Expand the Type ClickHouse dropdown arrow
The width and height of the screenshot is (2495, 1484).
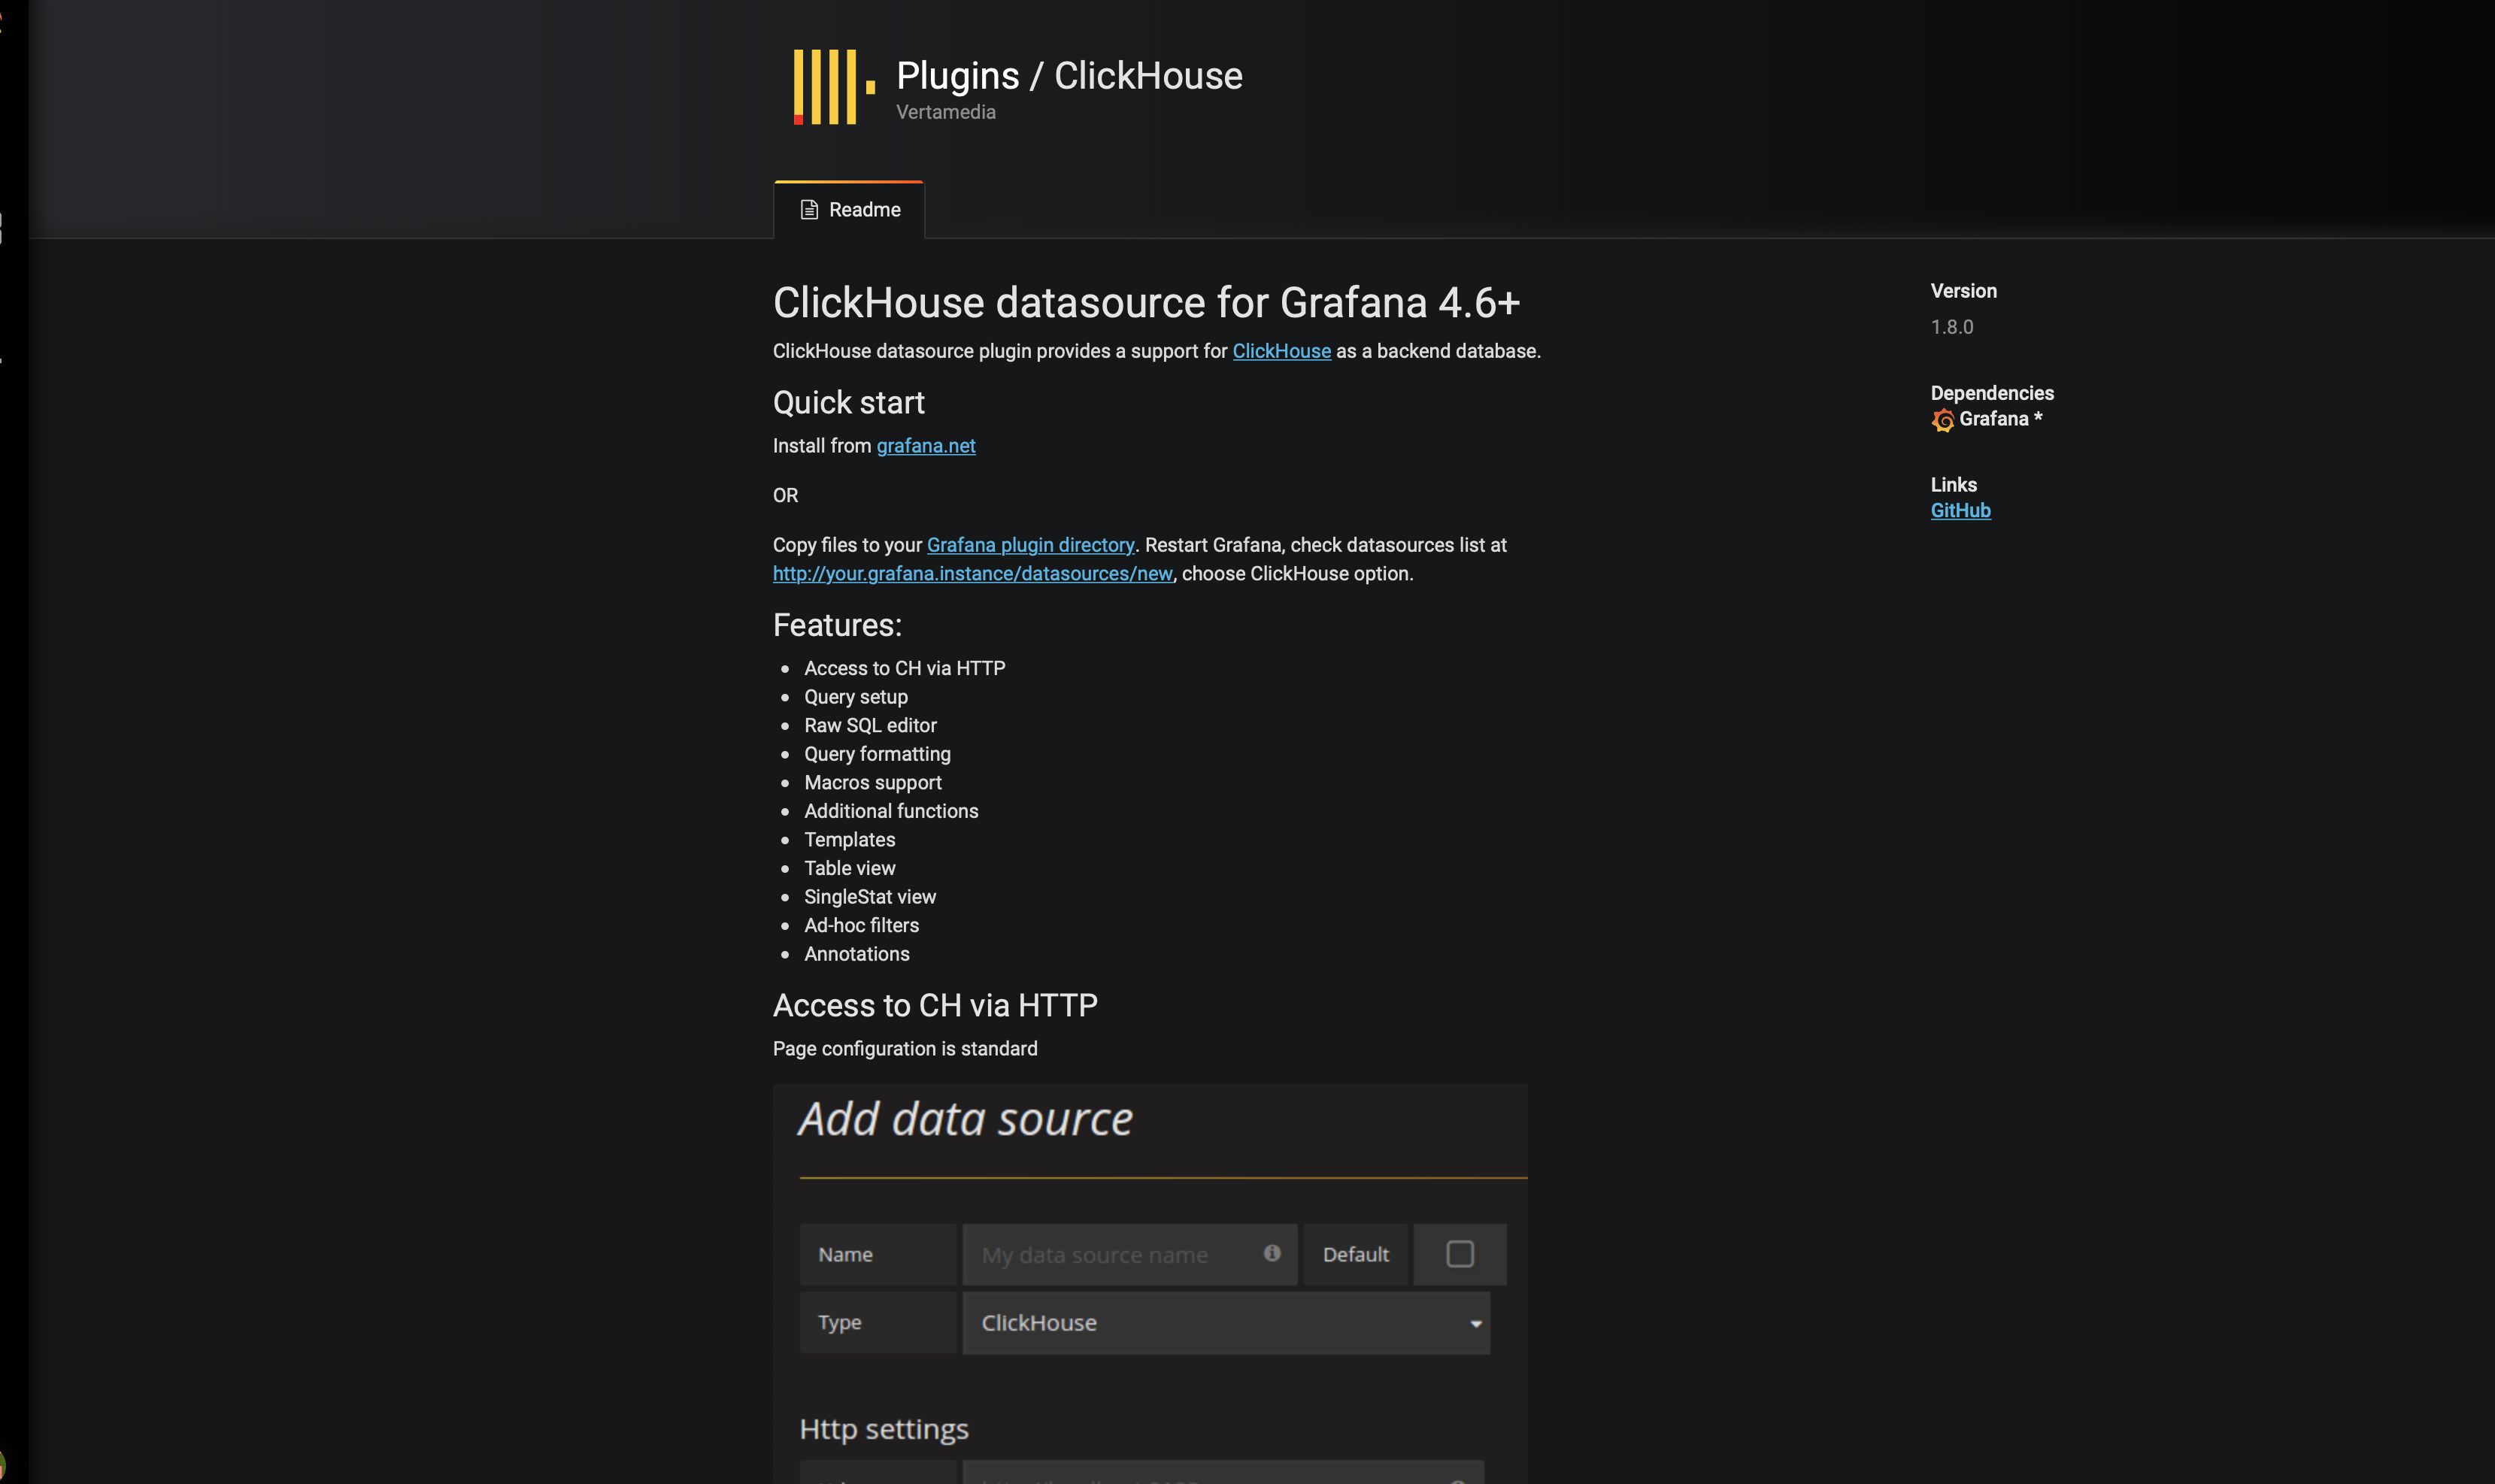pos(1475,1323)
